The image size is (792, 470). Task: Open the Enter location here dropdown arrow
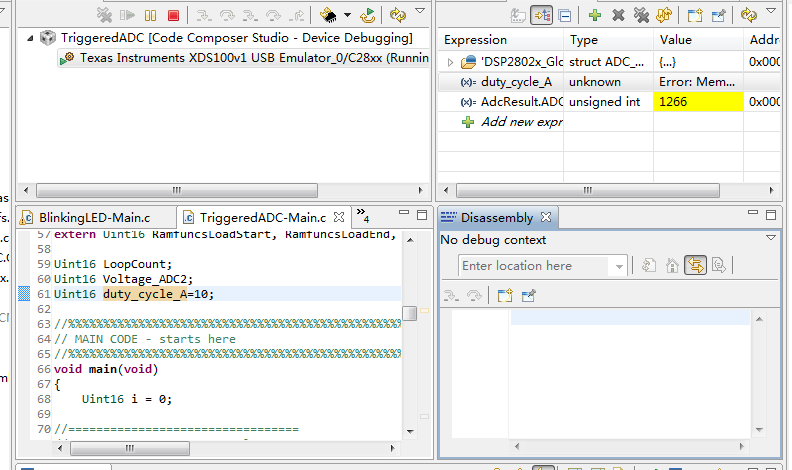(619, 266)
